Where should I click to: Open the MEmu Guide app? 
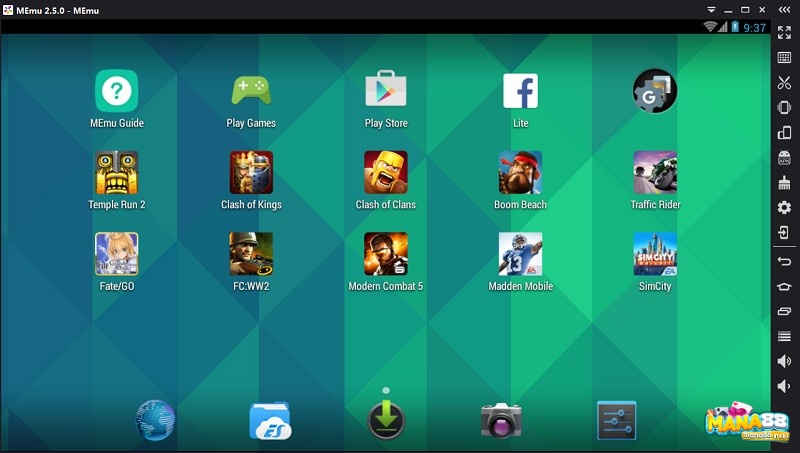pos(116,91)
